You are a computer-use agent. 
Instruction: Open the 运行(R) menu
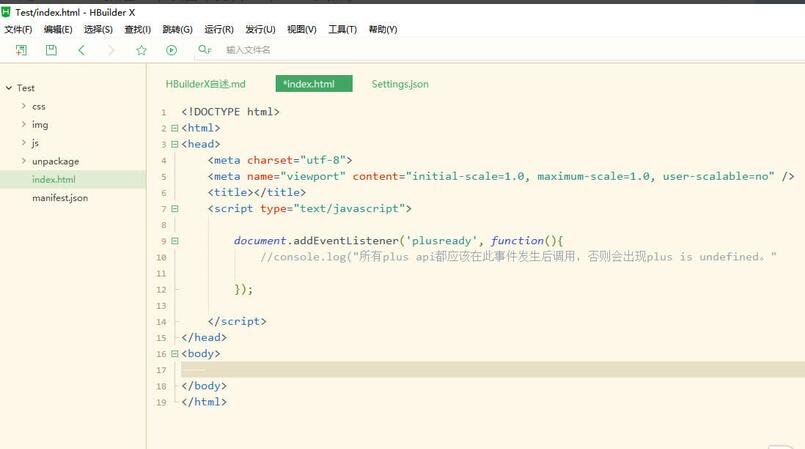point(218,30)
